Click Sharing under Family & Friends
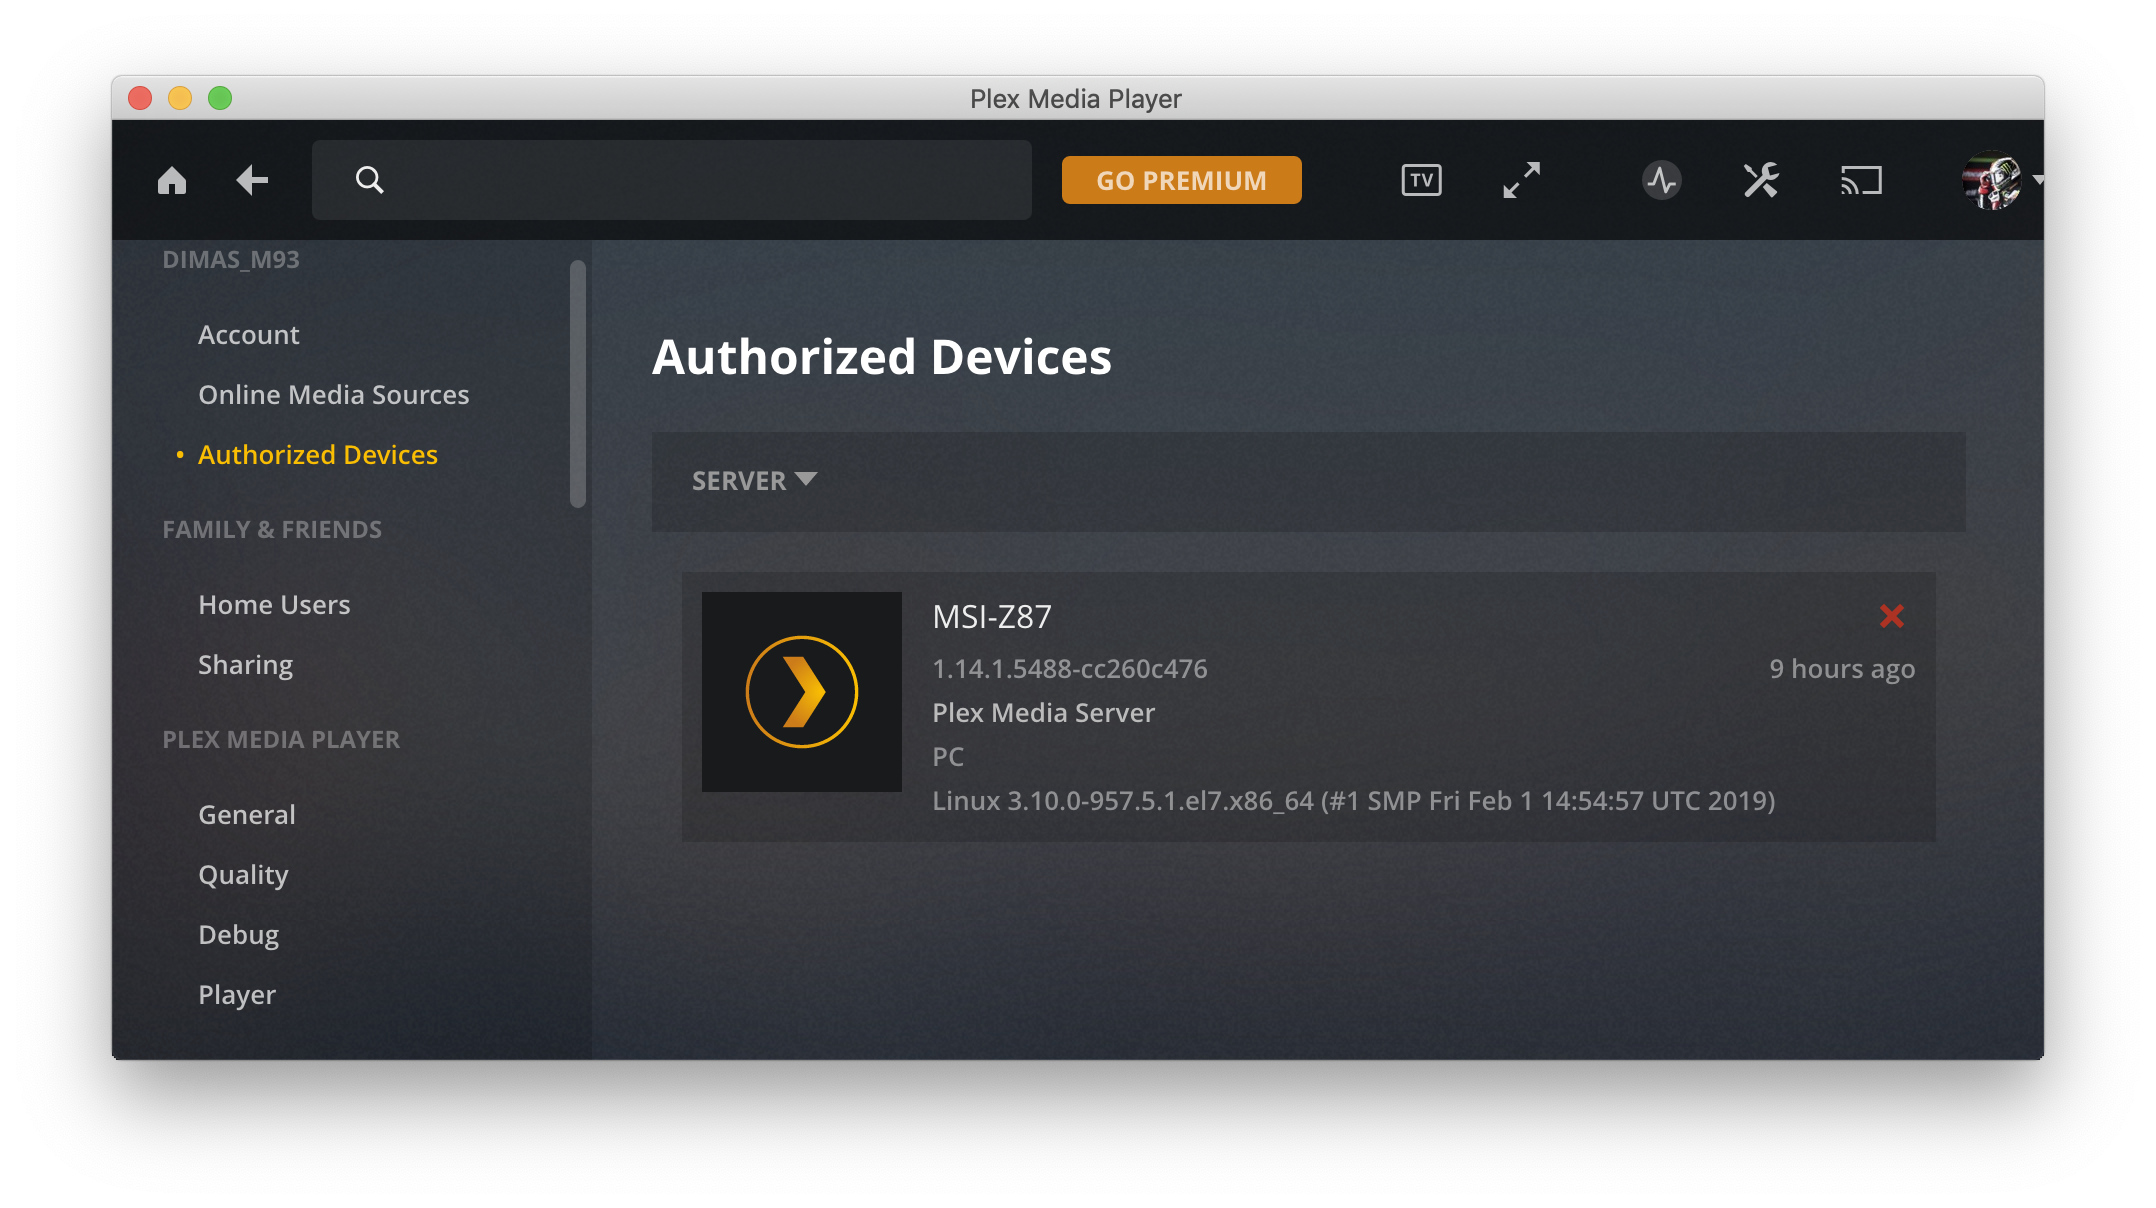 [244, 663]
